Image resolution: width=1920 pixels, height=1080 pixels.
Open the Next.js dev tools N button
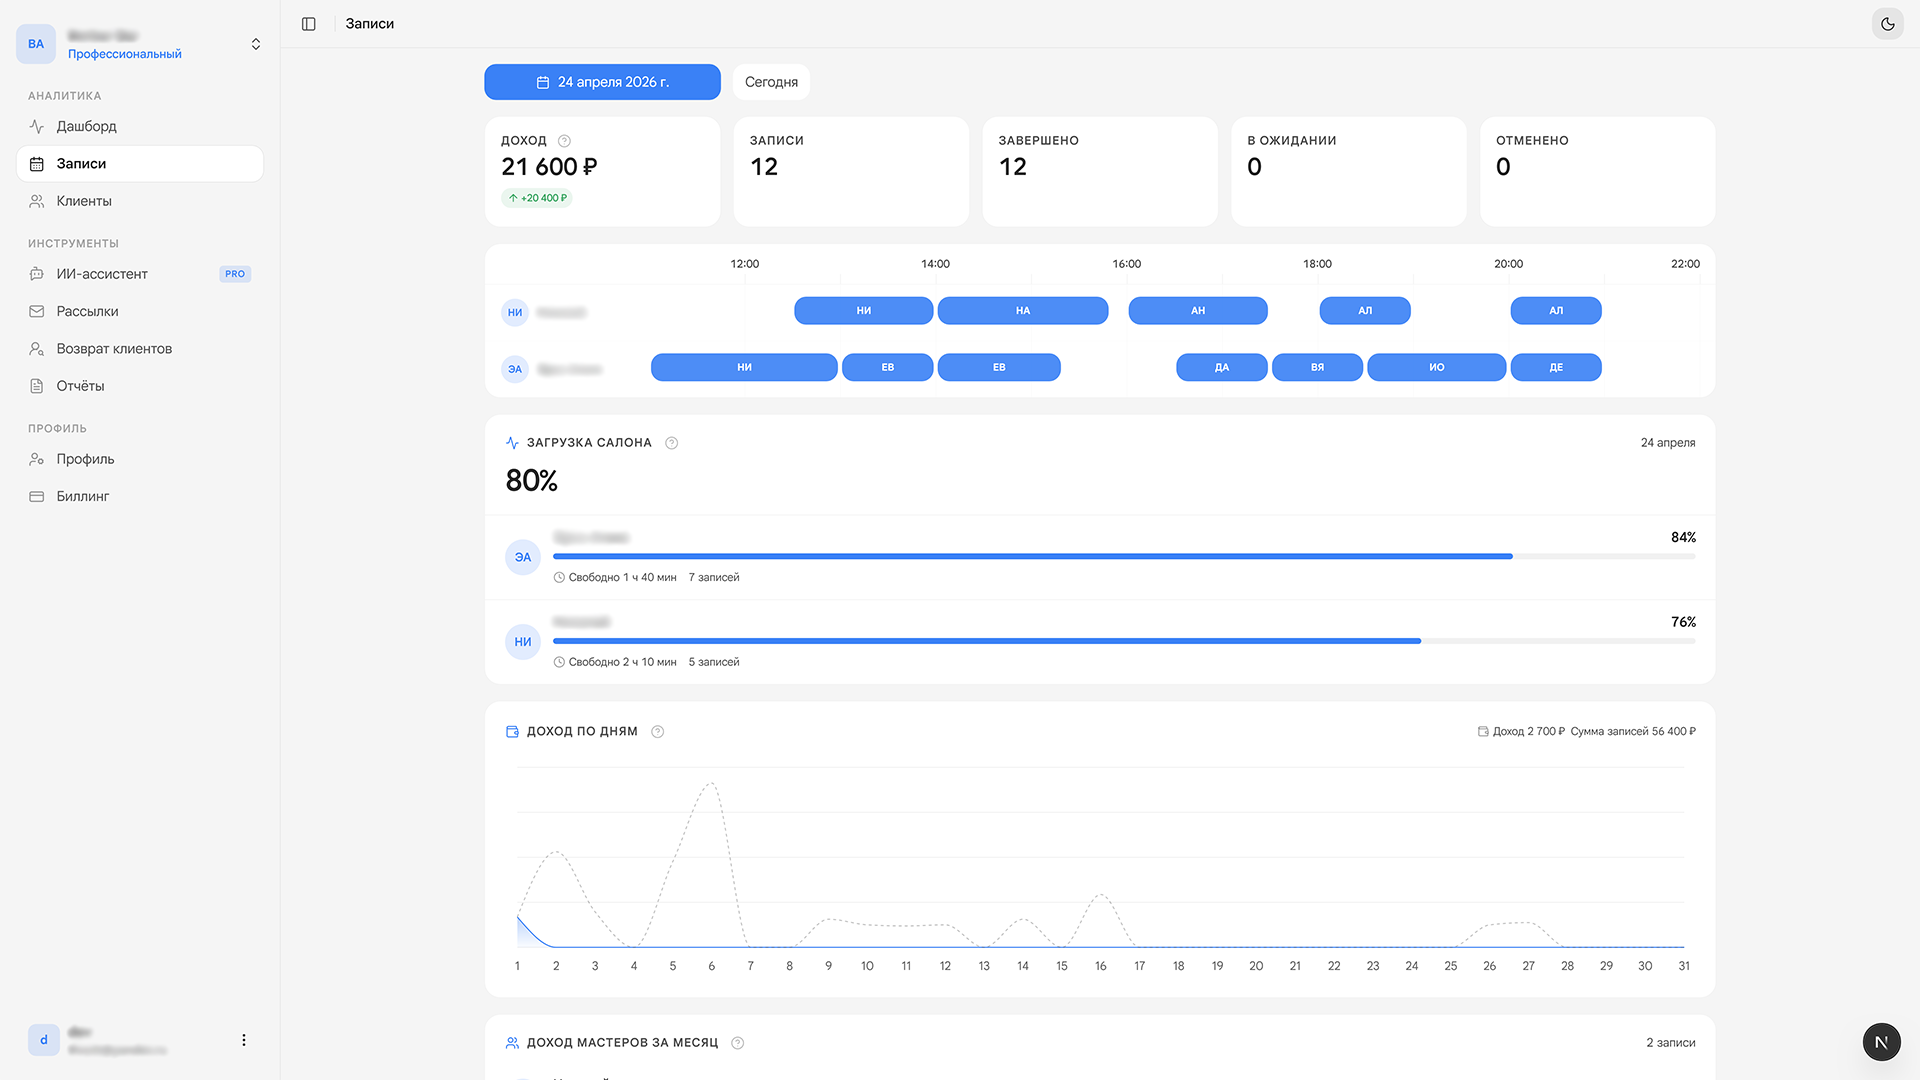point(1881,1042)
